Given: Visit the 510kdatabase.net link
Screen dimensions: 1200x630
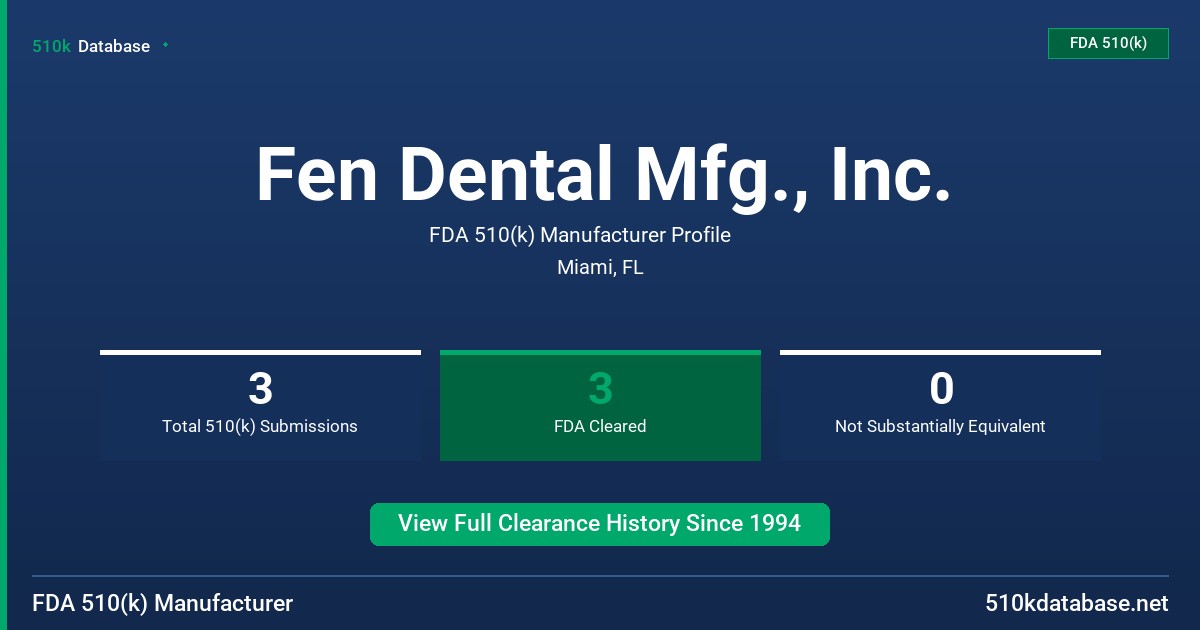Looking at the screenshot, I should pyautogui.click(x=1077, y=603).
